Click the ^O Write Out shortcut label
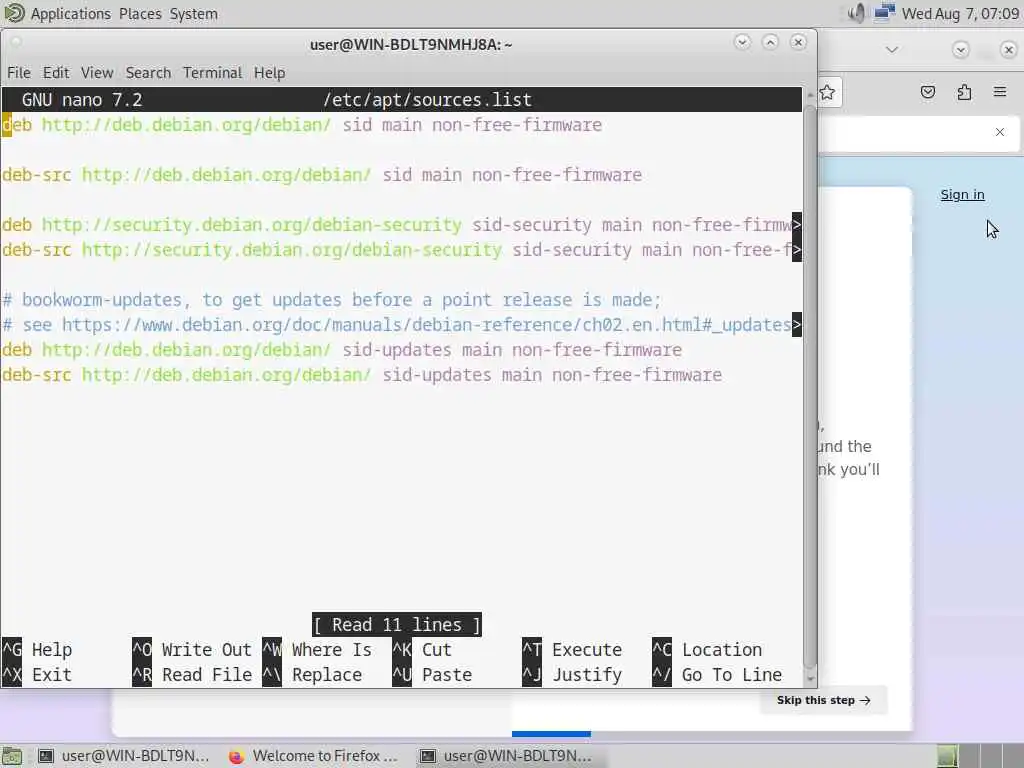Viewport: 1024px width, 768px height. coord(192,650)
